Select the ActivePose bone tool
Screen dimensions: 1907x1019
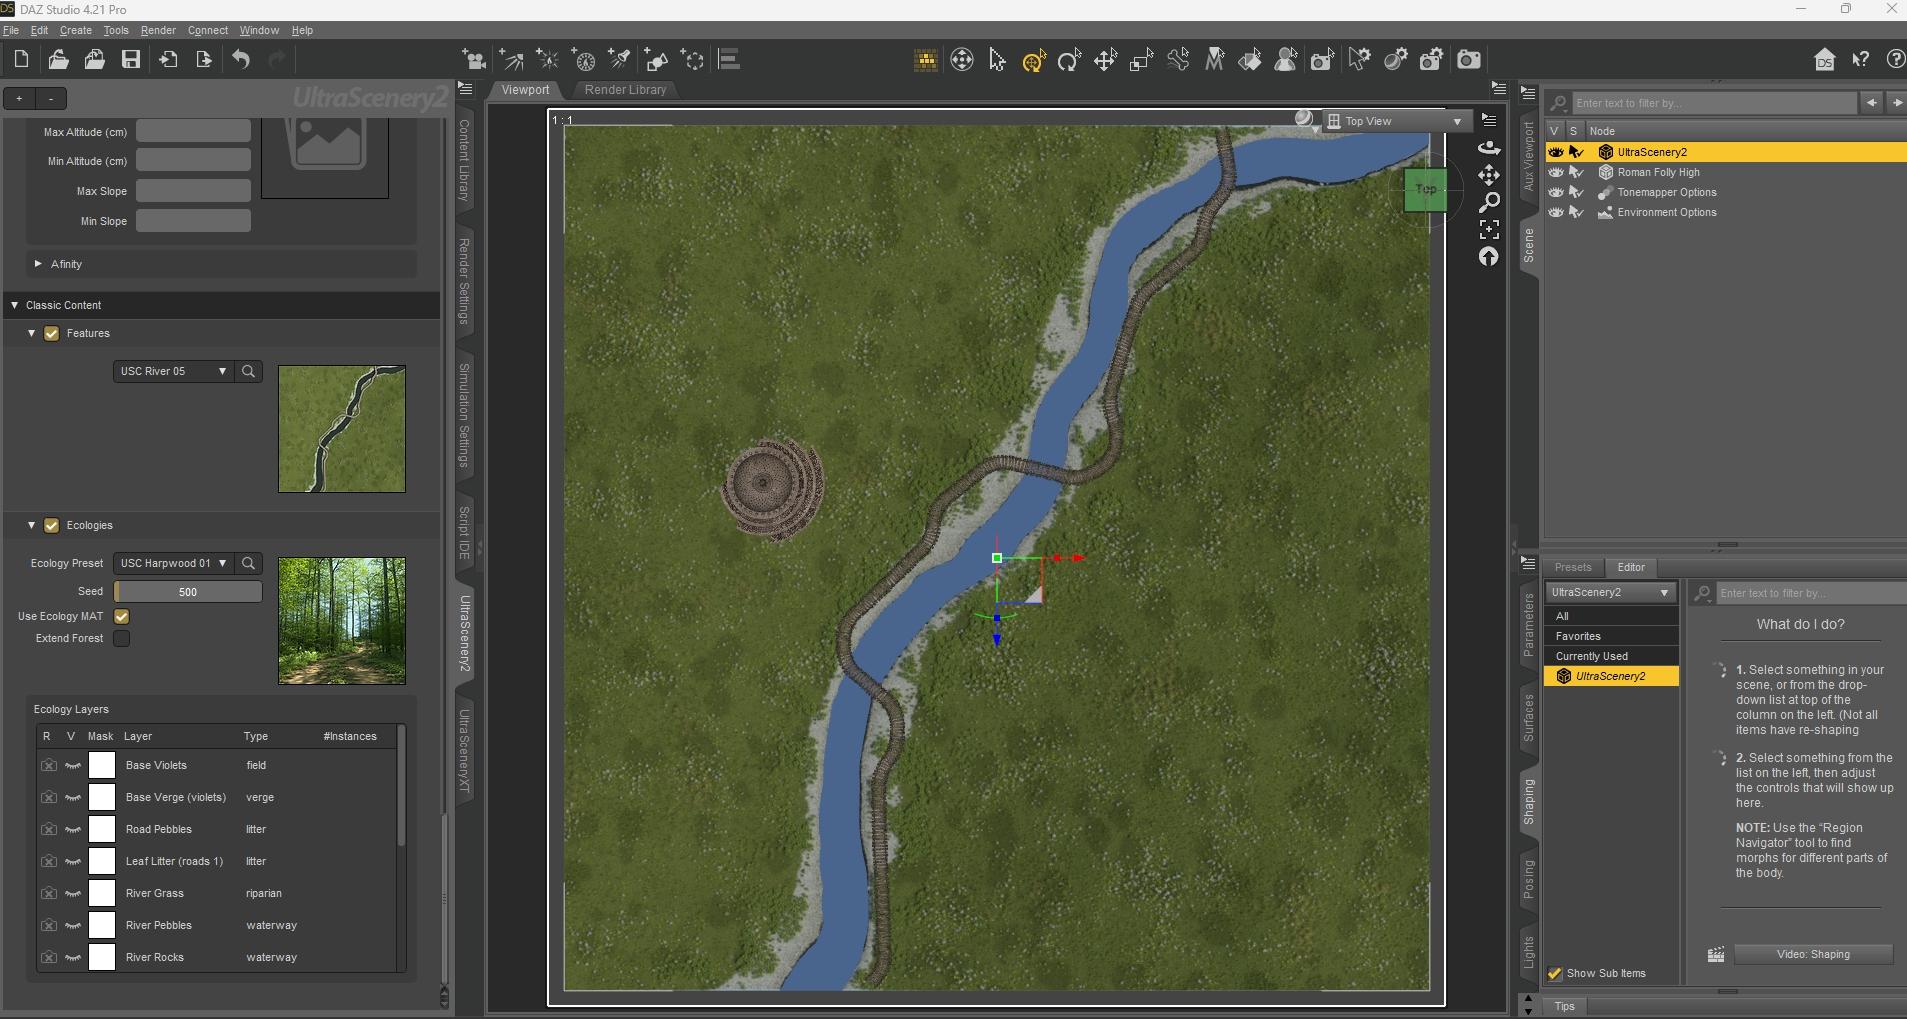(1179, 60)
